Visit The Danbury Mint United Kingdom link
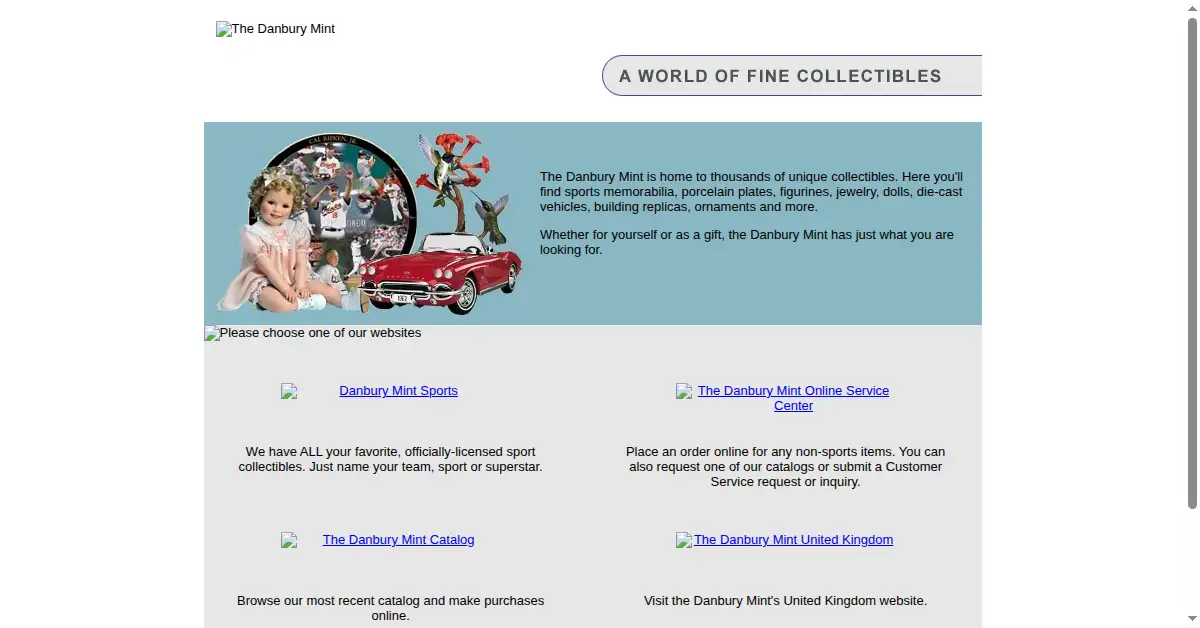Image resolution: width=1200 pixels, height=628 pixels. tap(793, 540)
